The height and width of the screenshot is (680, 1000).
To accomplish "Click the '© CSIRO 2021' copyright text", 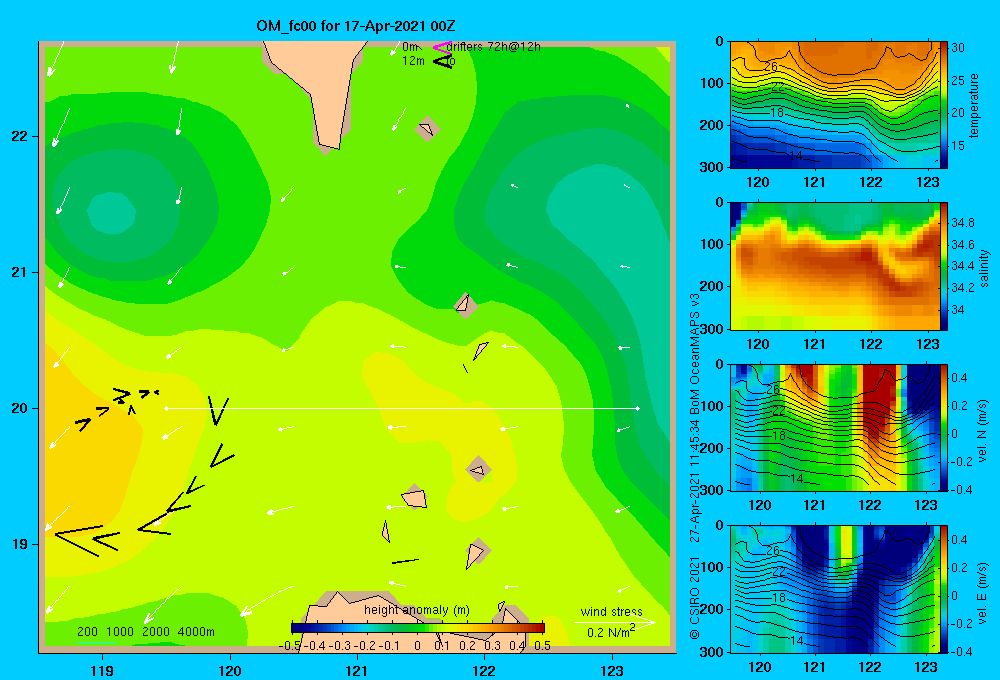I will 695,597.
